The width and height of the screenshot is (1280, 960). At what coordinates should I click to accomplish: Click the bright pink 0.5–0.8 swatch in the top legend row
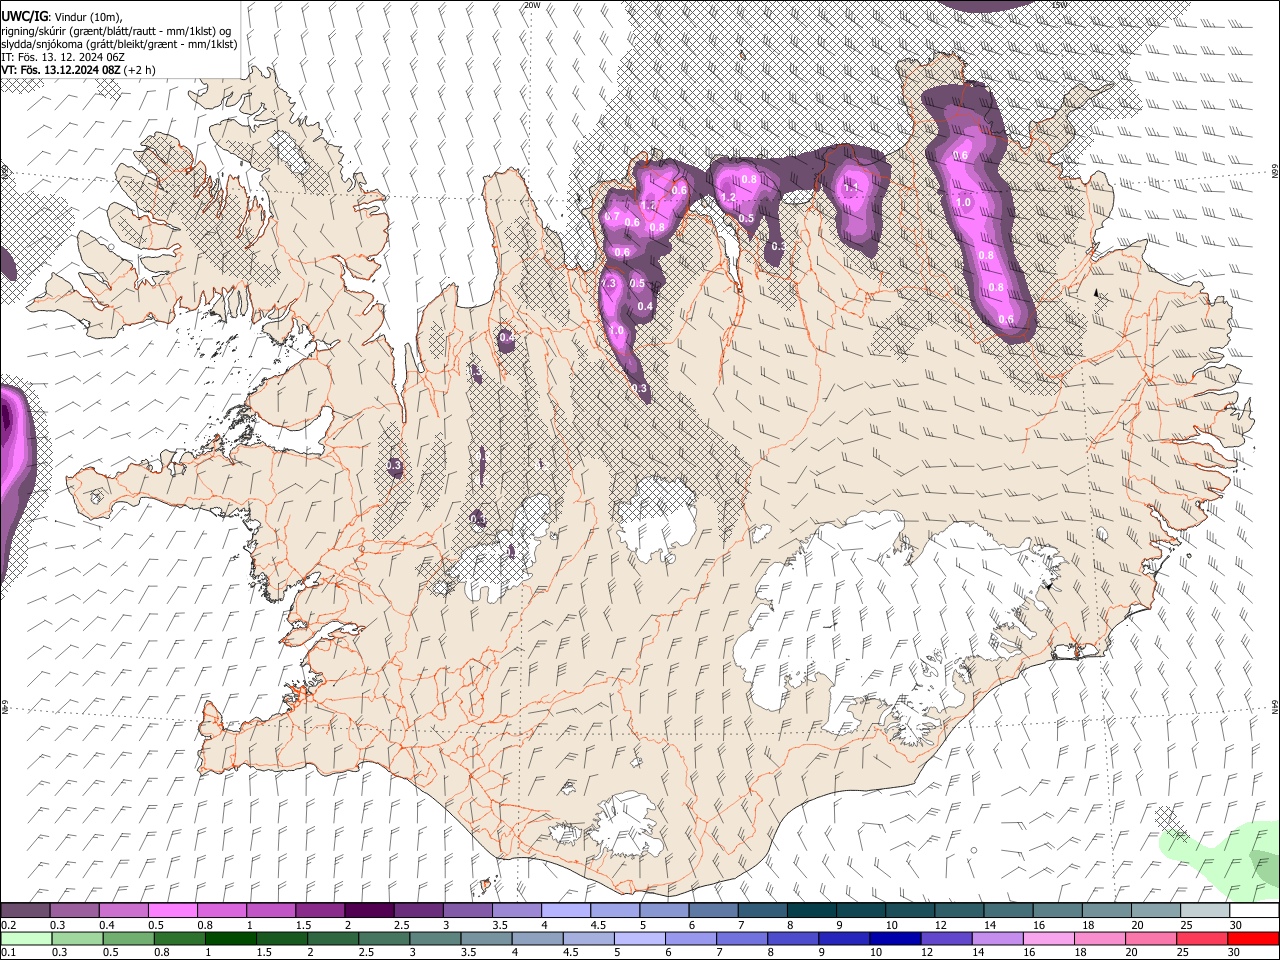tap(172, 911)
